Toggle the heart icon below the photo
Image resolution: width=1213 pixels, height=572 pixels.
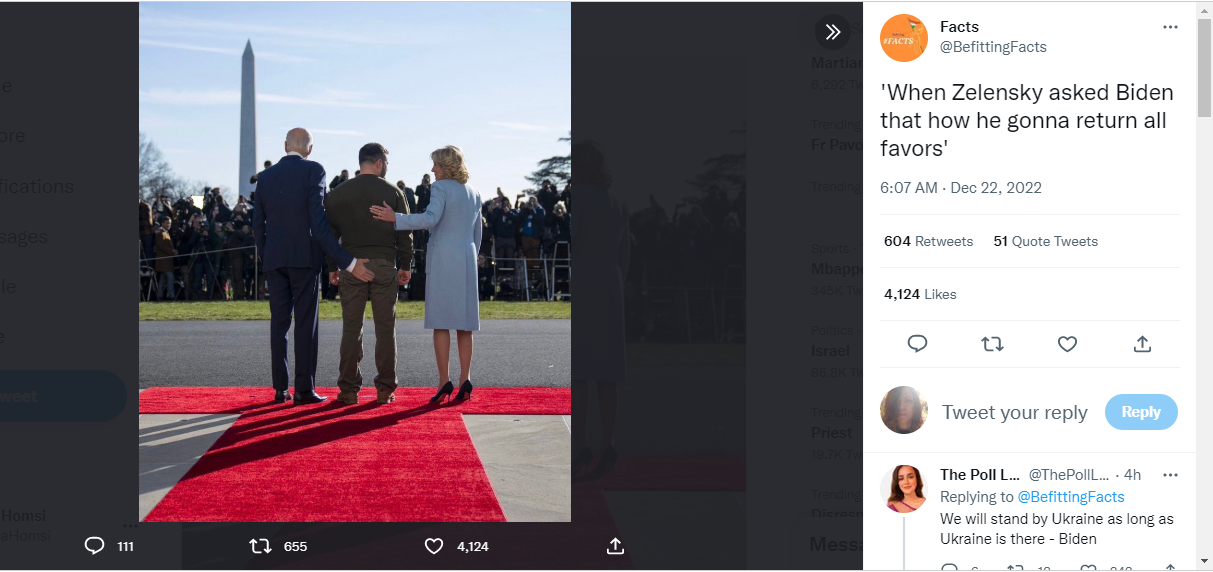pos(434,546)
